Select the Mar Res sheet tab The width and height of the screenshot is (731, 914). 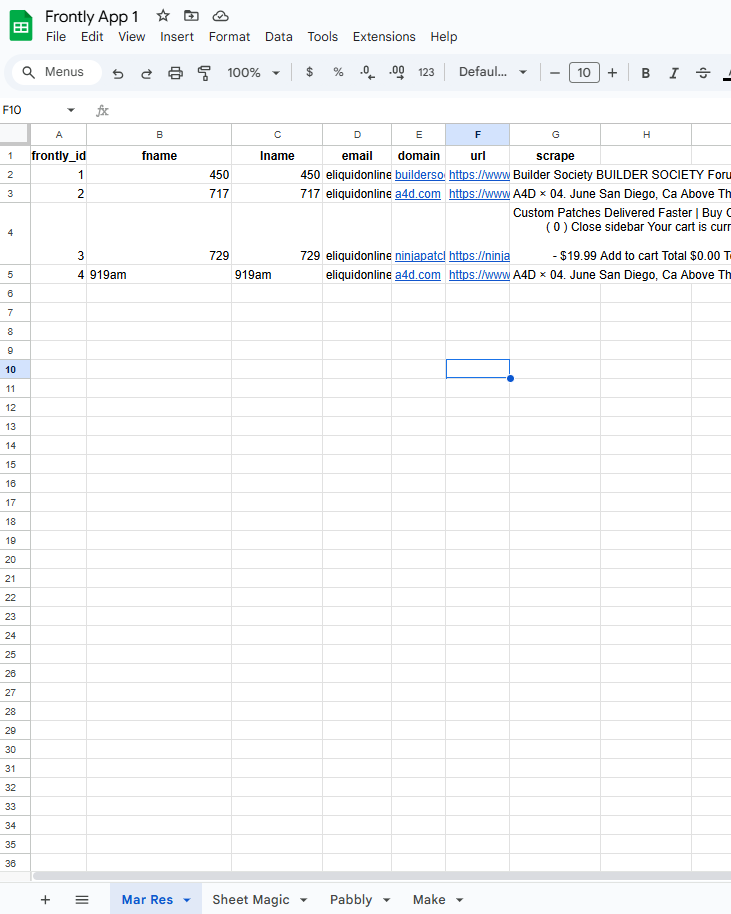point(147,899)
